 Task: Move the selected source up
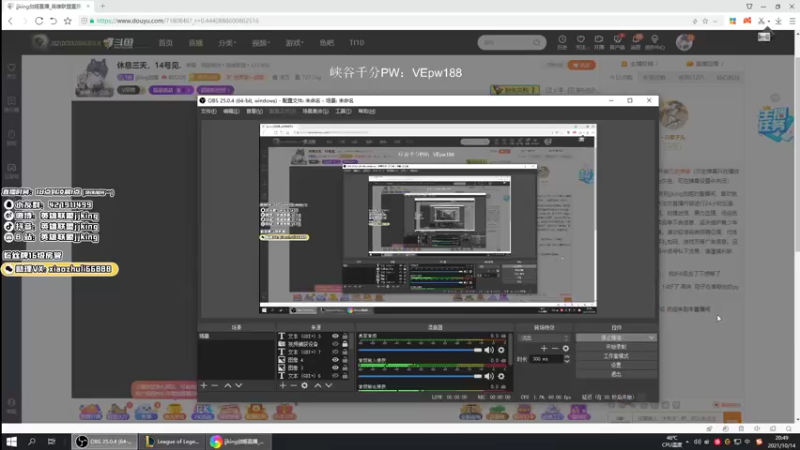tap(317, 386)
